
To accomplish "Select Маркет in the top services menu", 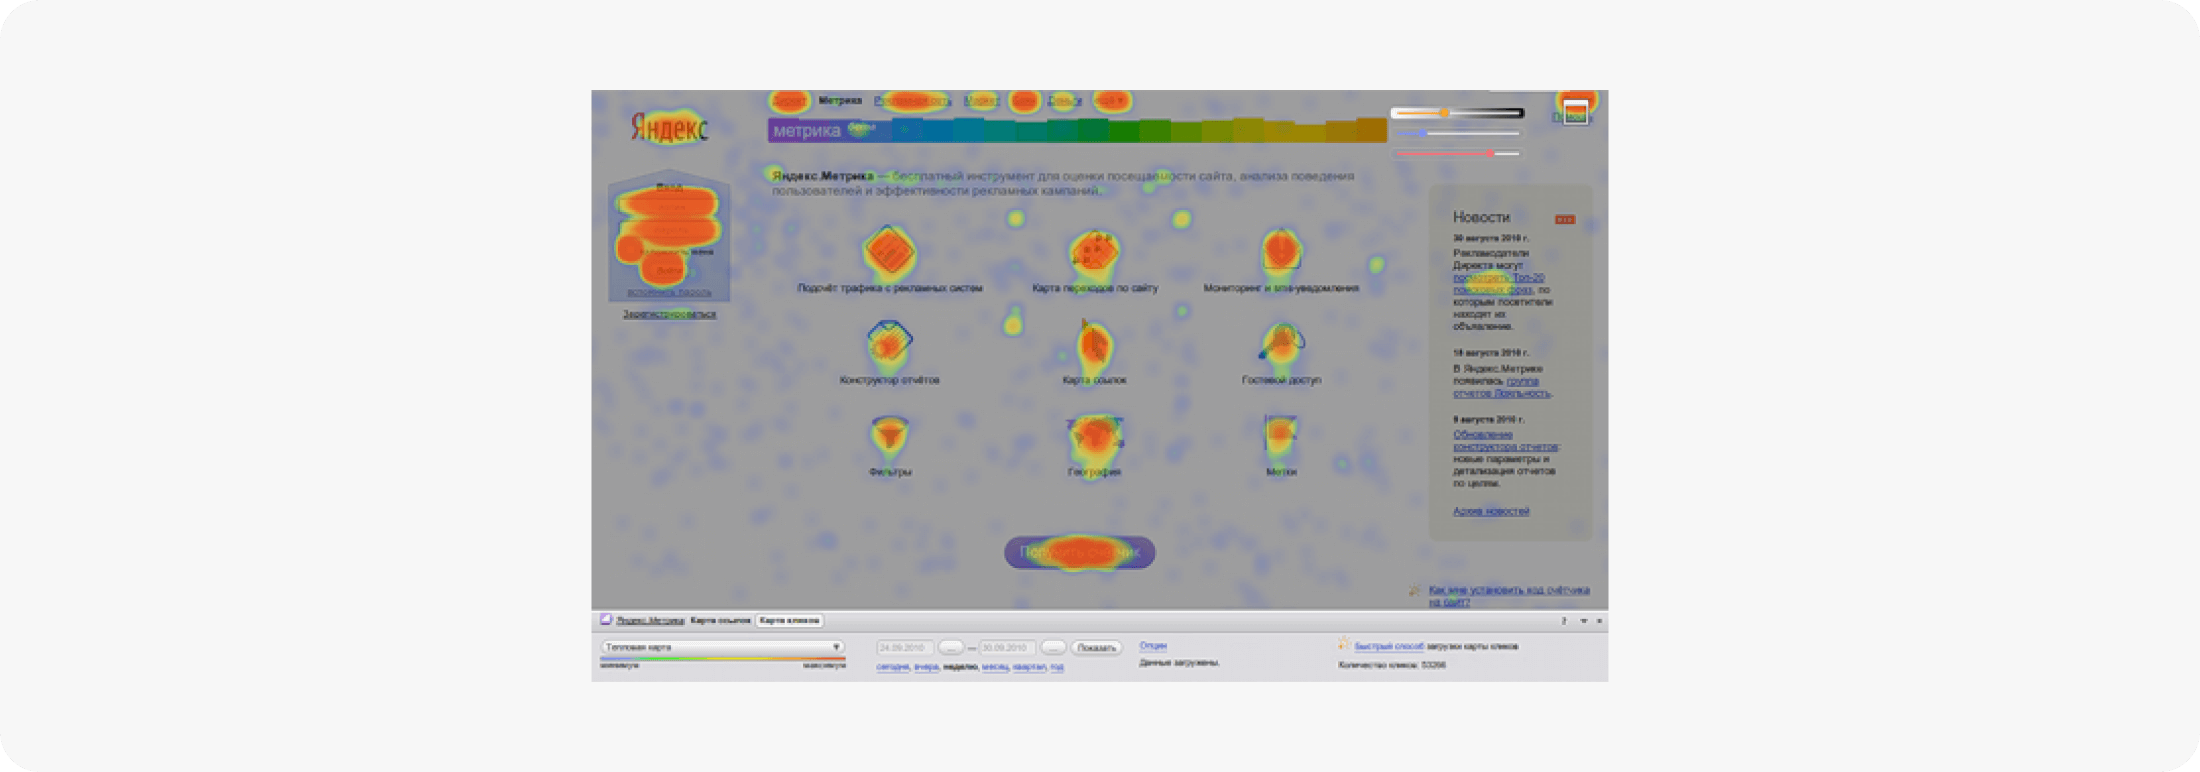I will tap(981, 101).
